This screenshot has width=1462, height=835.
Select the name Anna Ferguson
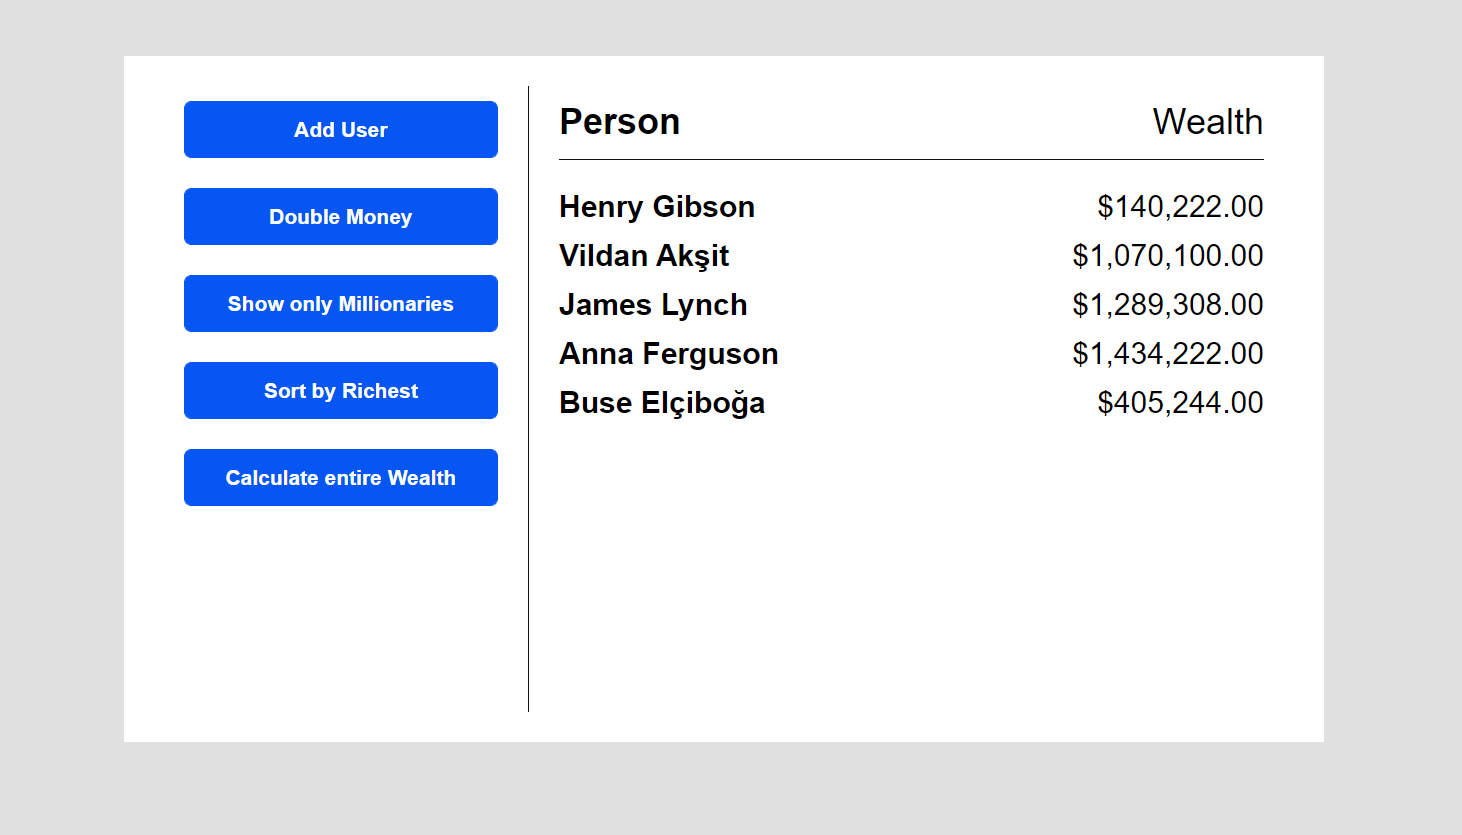tap(668, 354)
